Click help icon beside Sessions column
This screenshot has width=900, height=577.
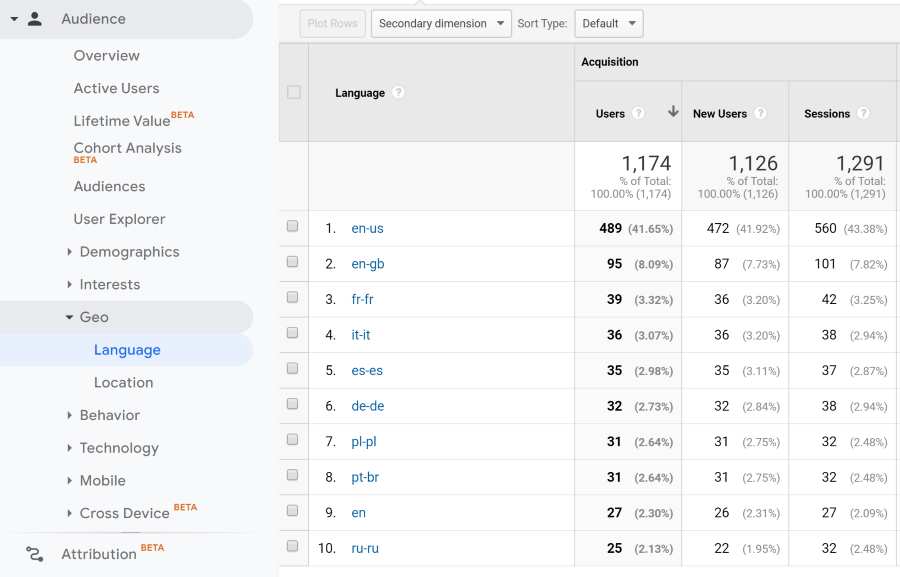click(862, 114)
